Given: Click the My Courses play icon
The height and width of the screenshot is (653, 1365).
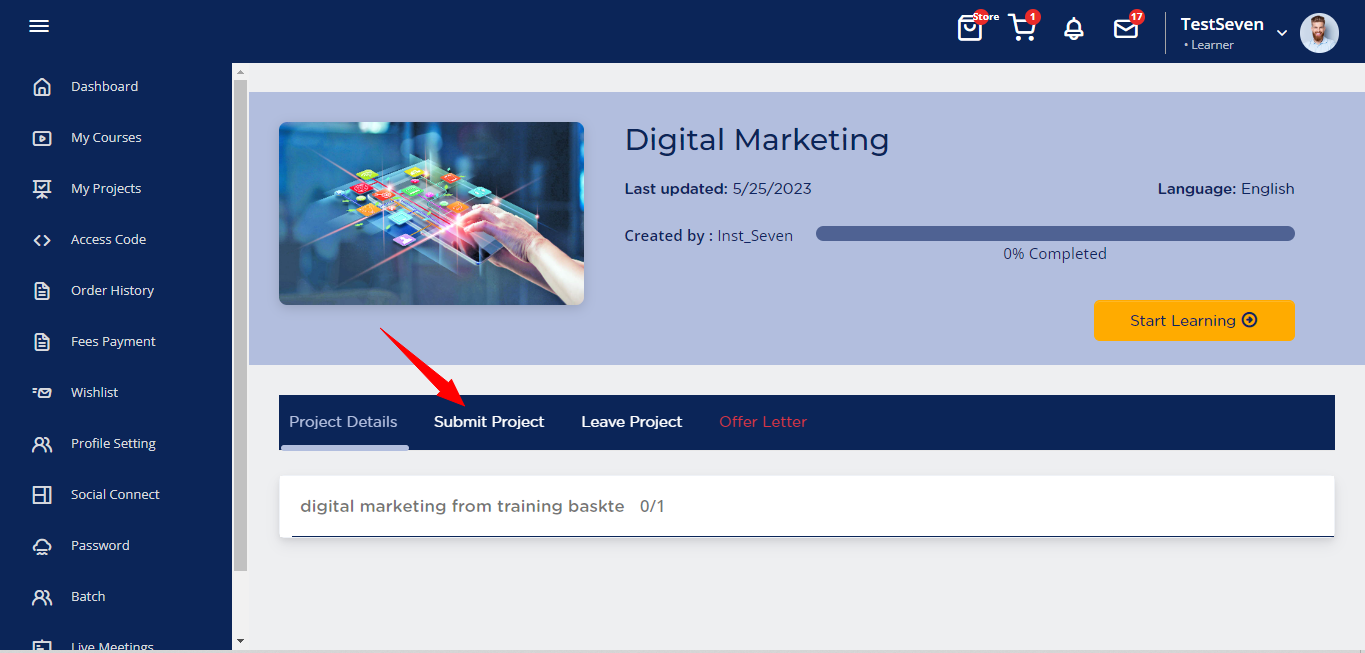Looking at the screenshot, I should pos(42,138).
